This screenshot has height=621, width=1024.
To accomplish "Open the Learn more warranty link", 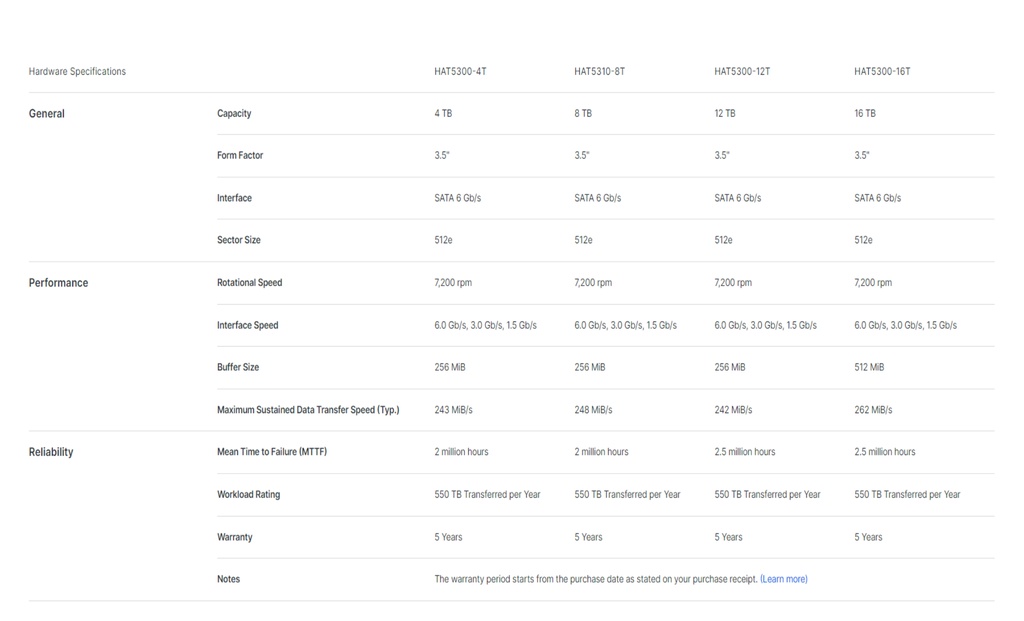I will pyautogui.click(x=784, y=579).
